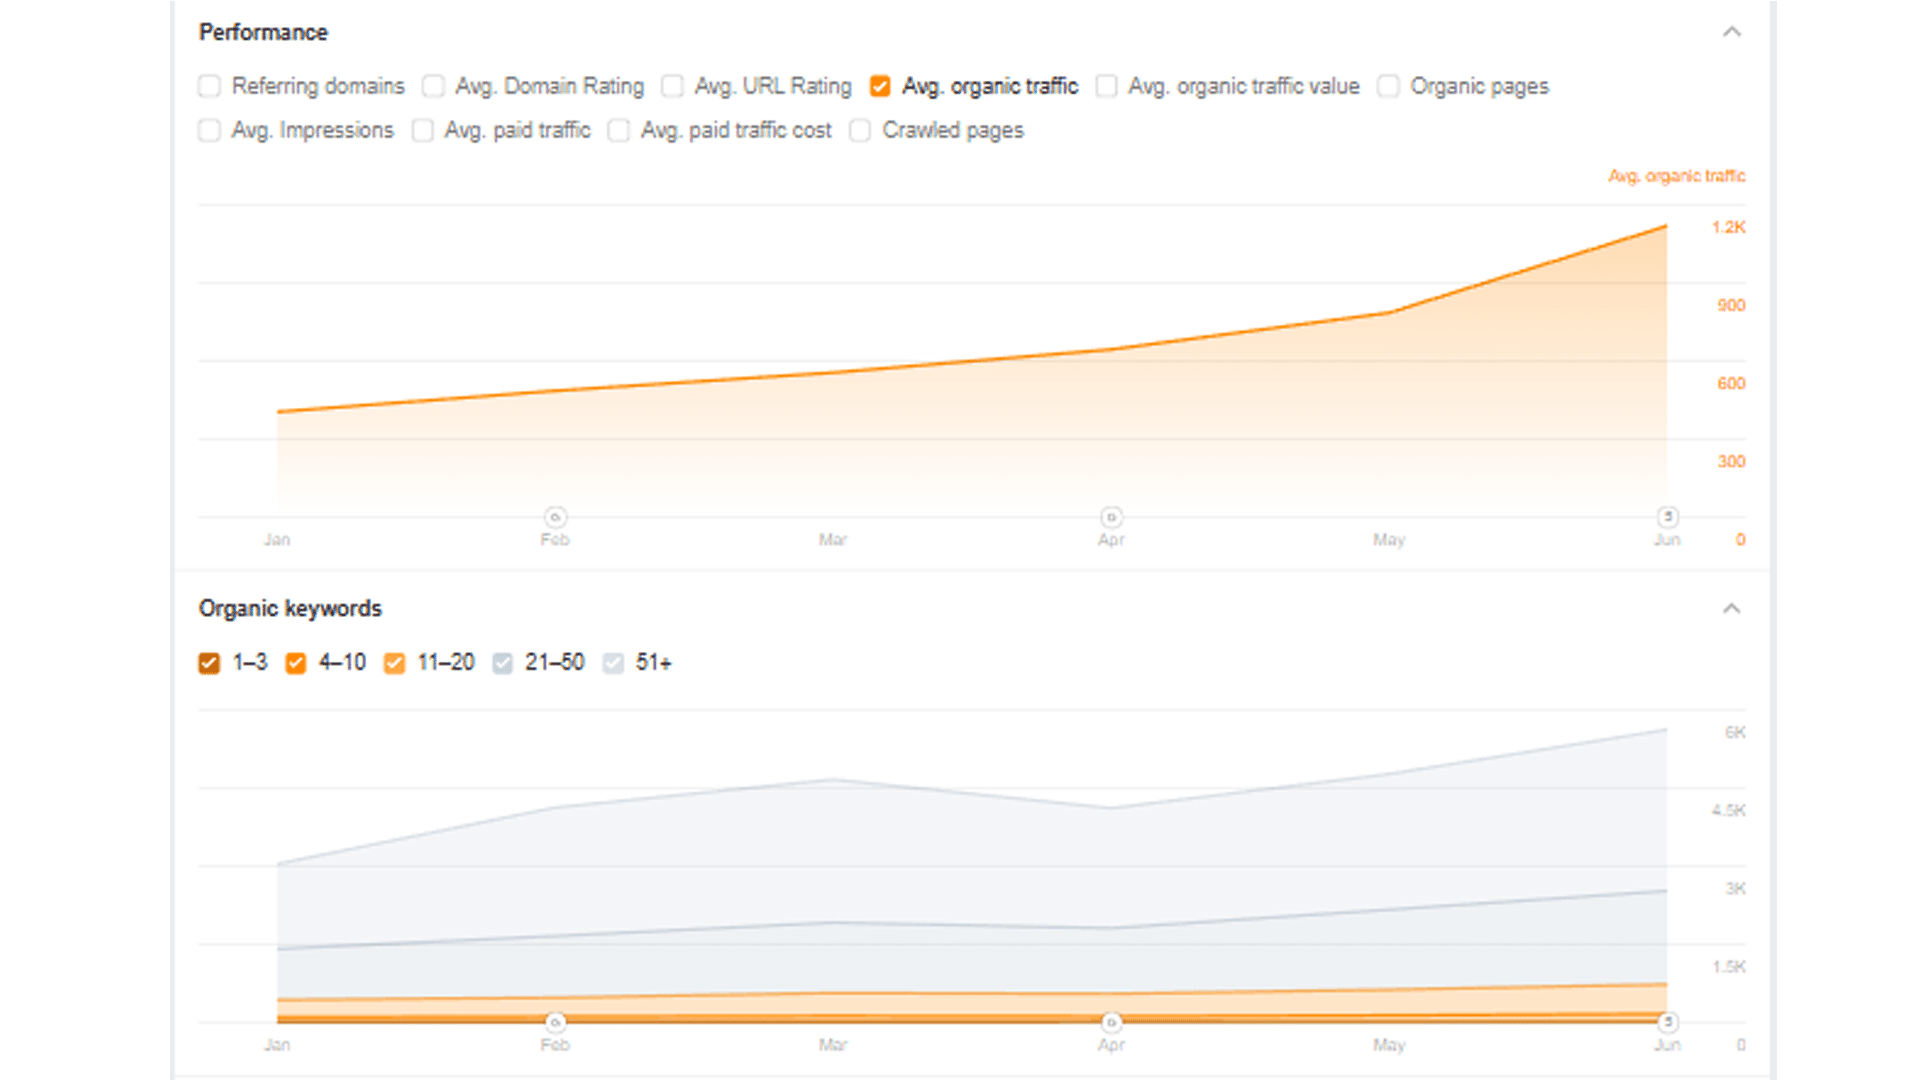Toggle Avg. organic traffic value checkbox
This screenshot has height=1080, width=1920.
click(x=1106, y=86)
